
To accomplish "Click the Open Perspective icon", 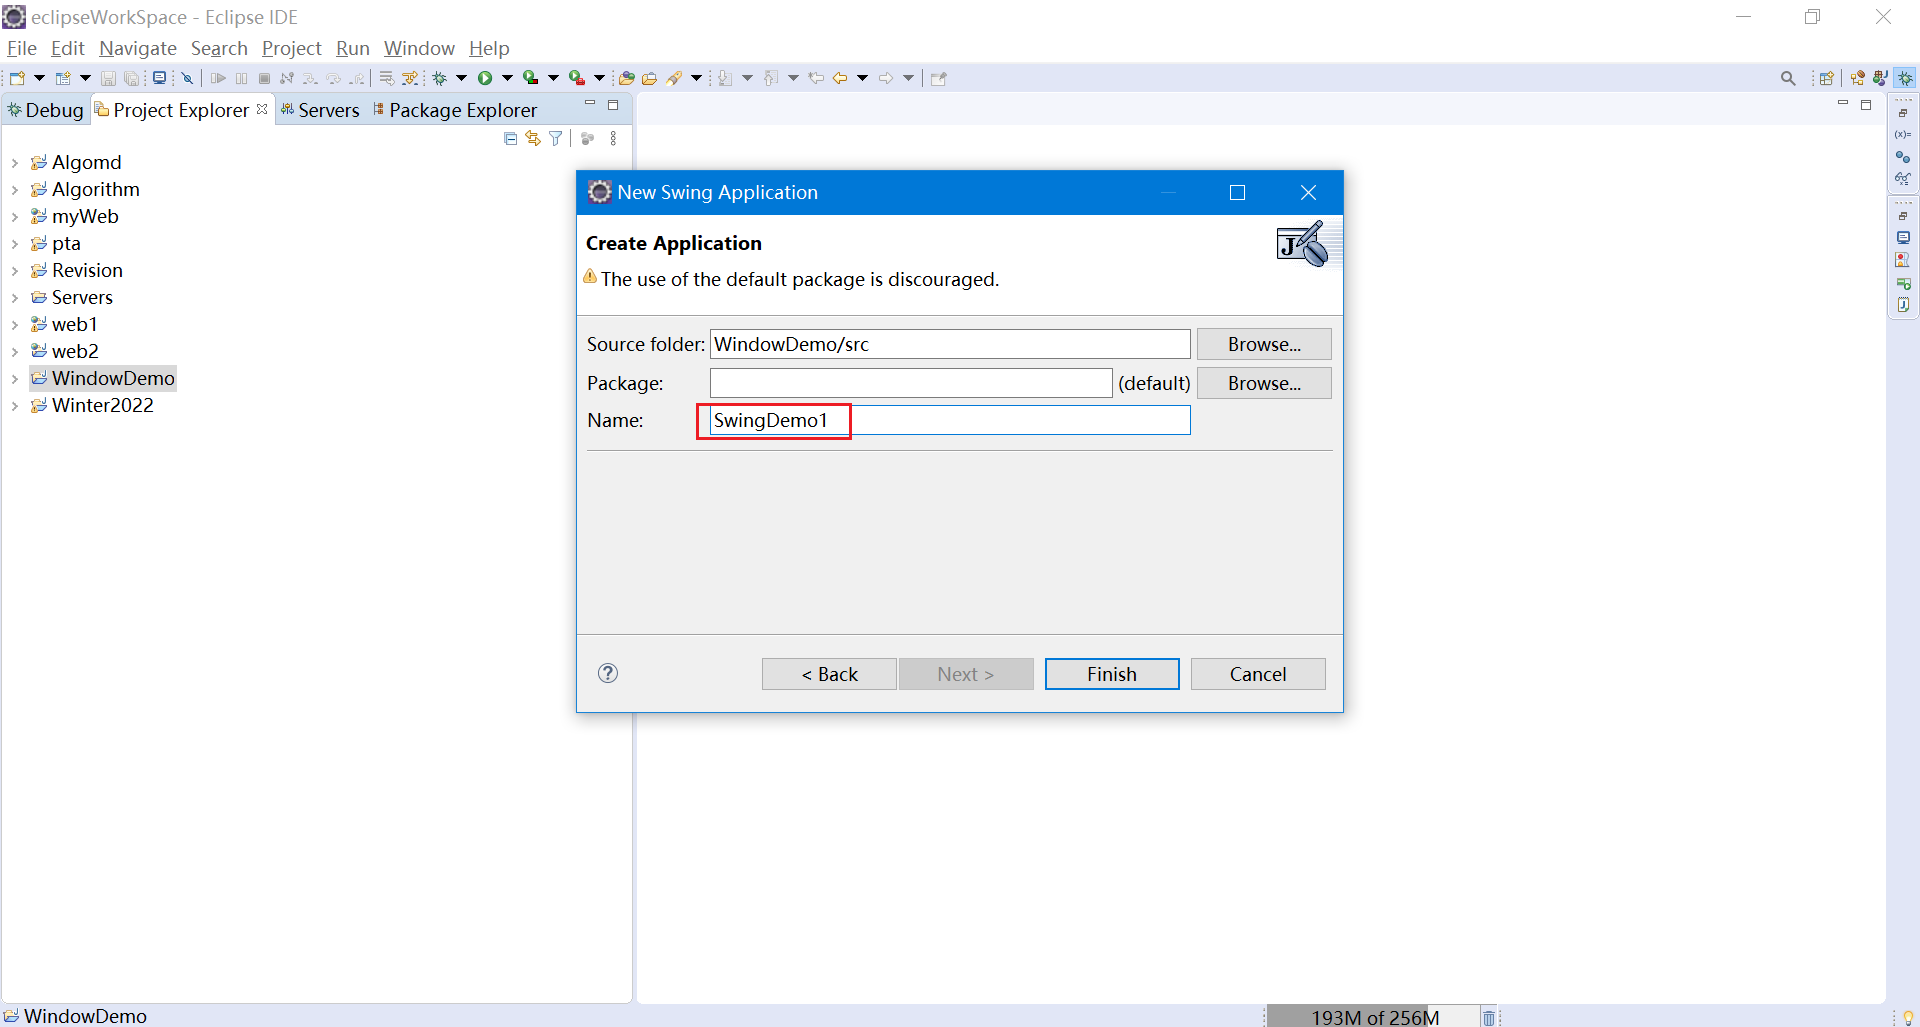I will pos(1827,78).
